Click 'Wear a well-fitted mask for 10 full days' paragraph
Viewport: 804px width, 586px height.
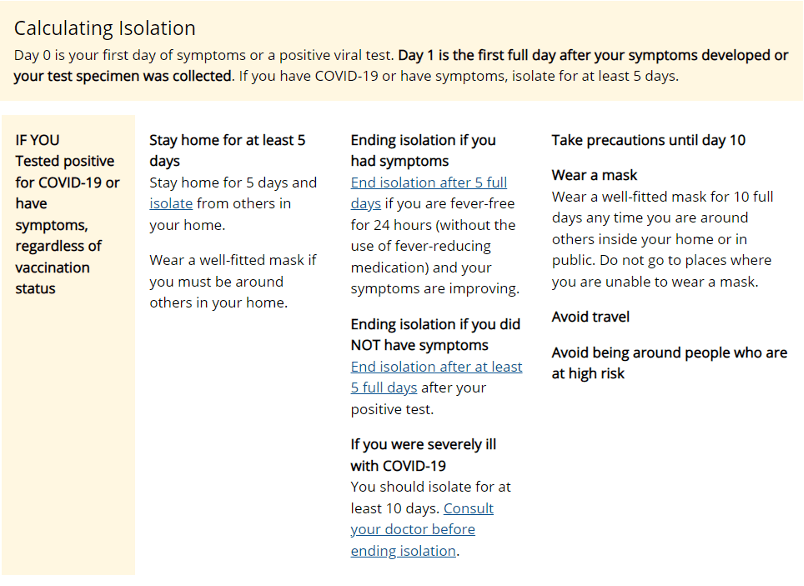point(662,239)
